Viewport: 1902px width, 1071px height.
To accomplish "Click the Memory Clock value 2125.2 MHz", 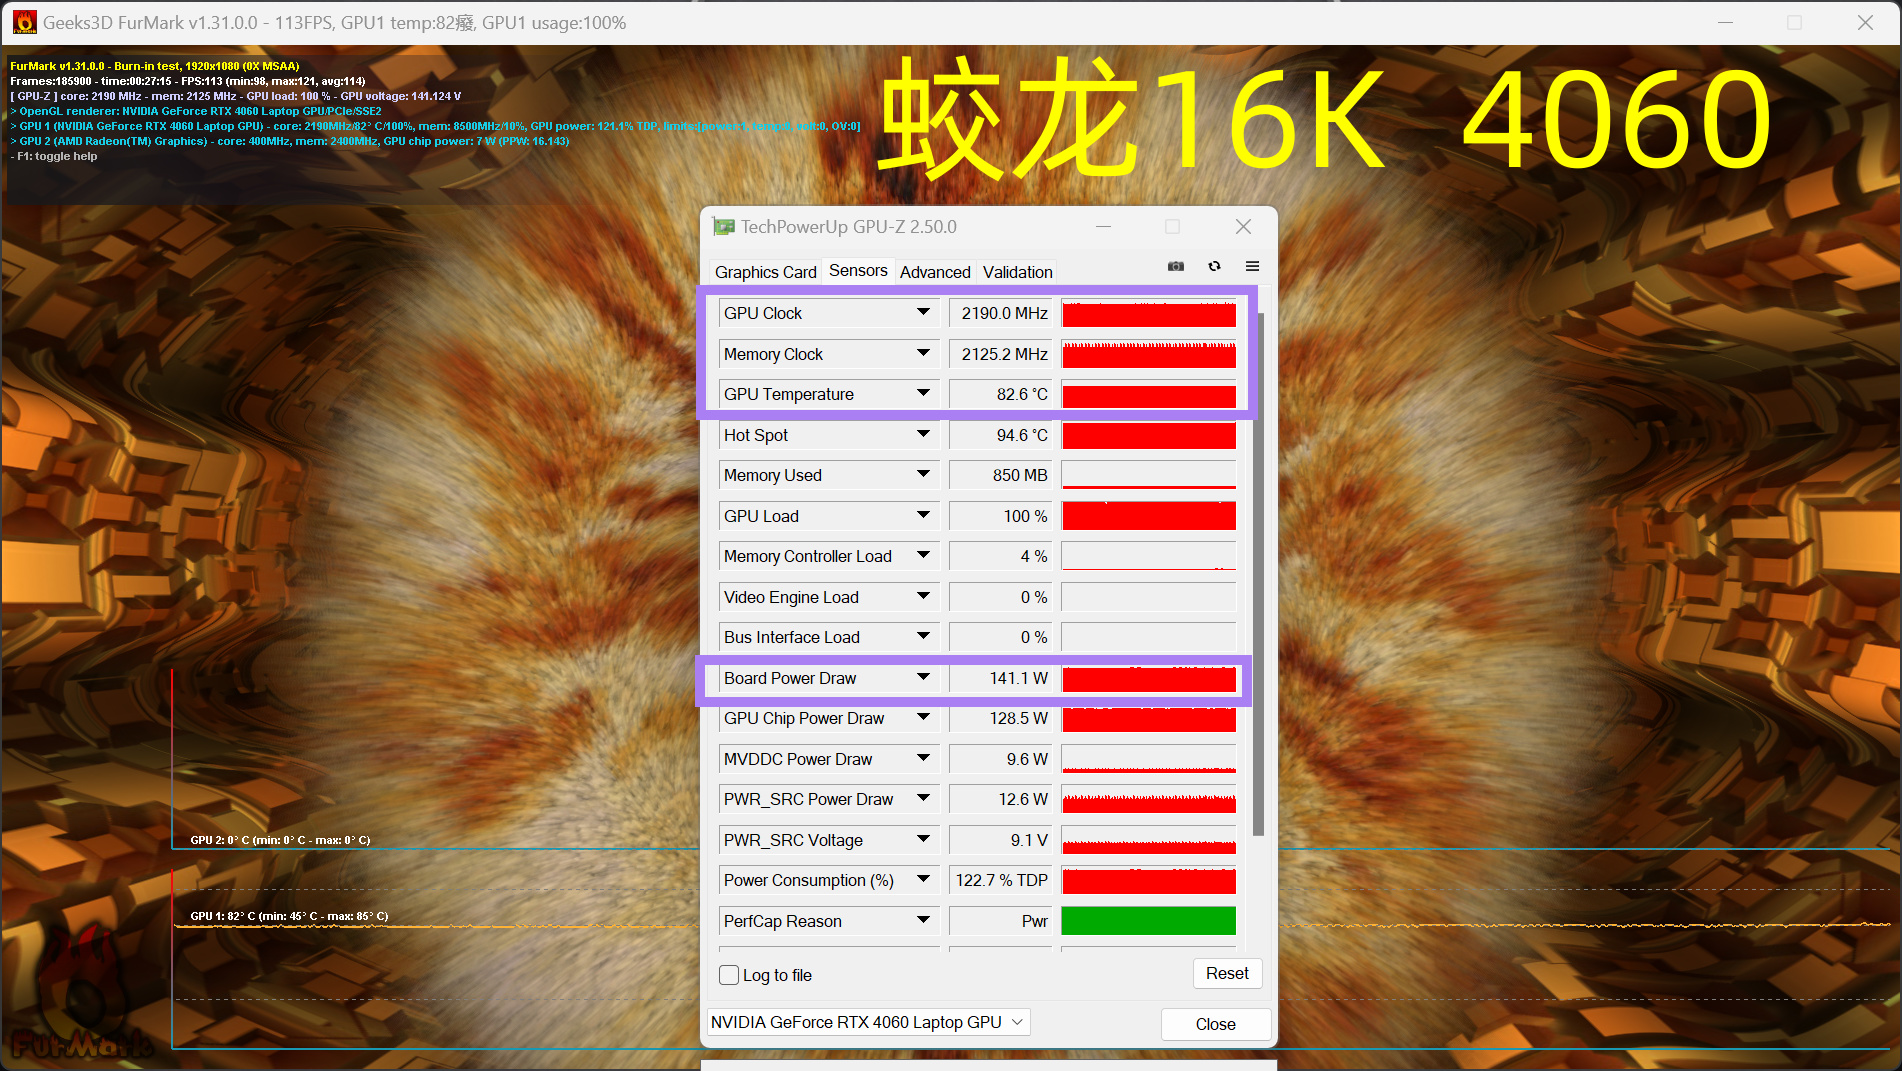I will [999, 354].
